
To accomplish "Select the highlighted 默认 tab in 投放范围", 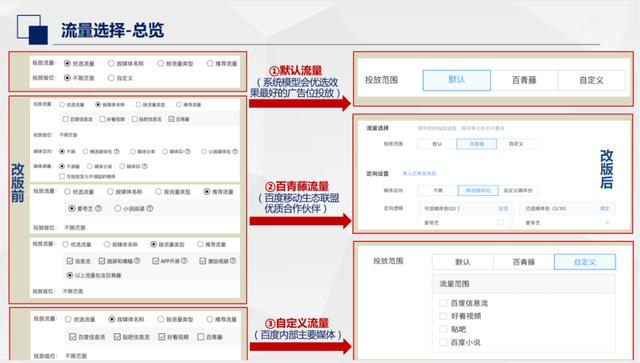I will pos(457,80).
